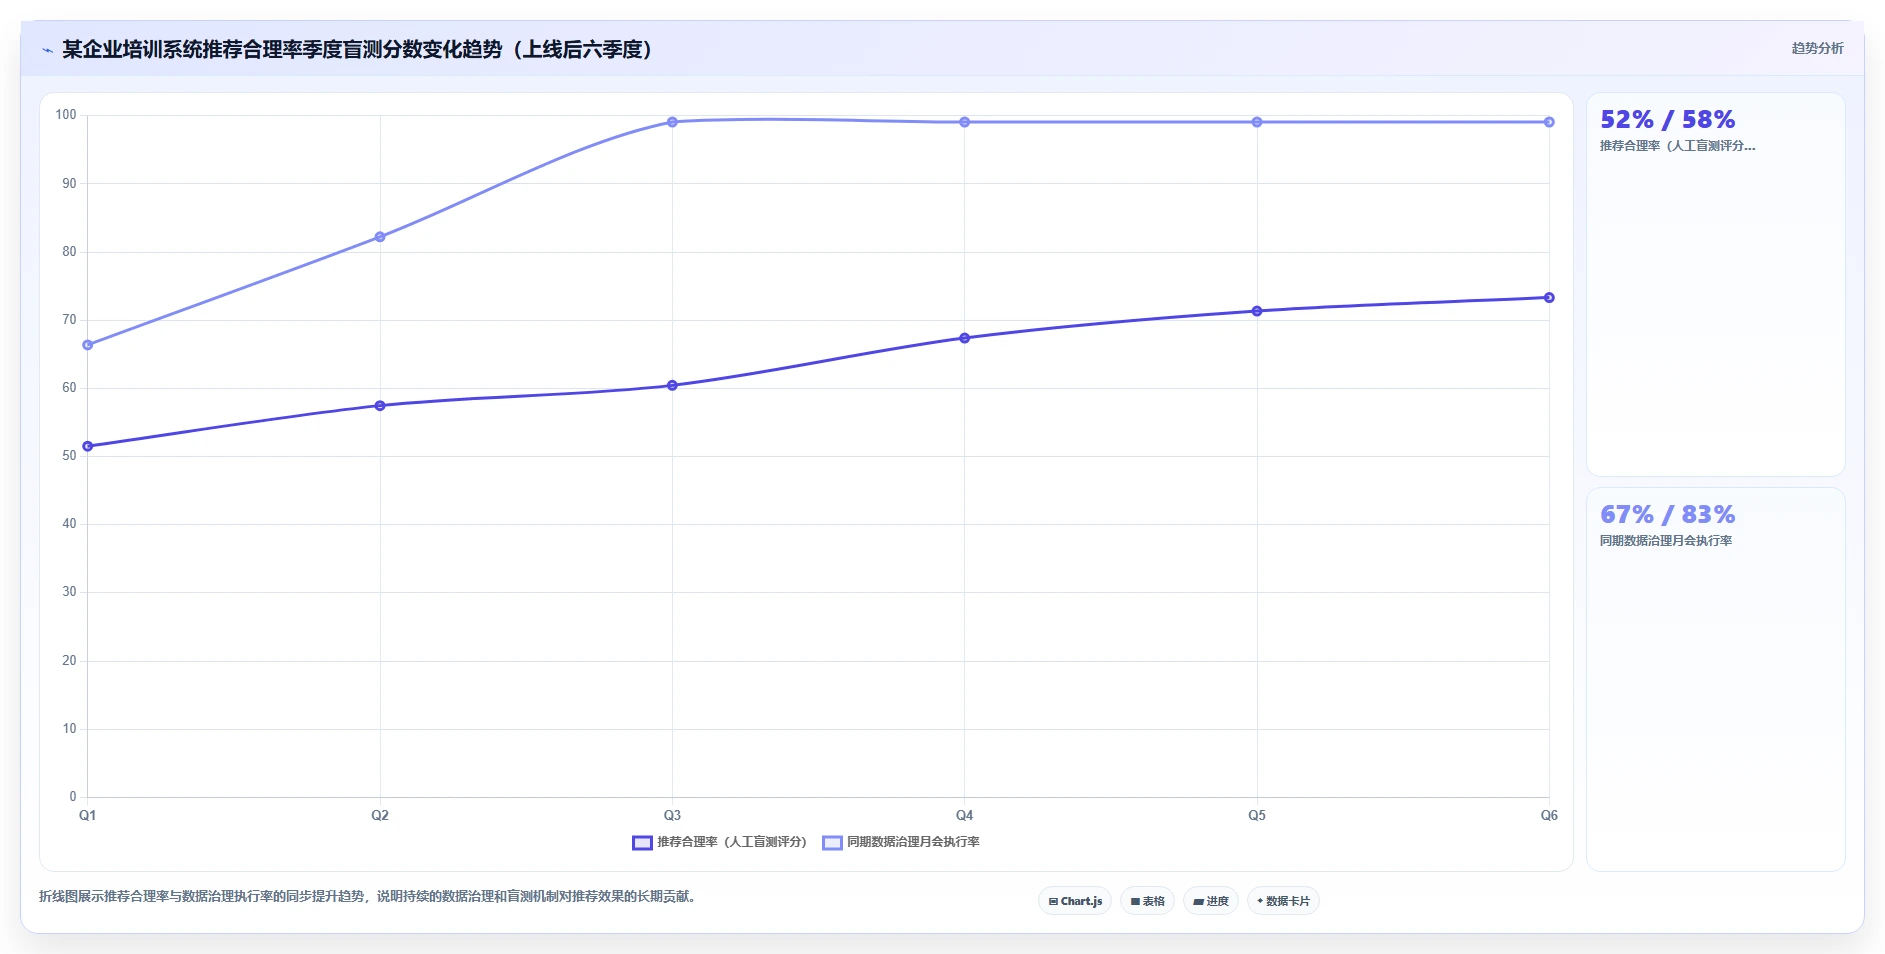The height and width of the screenshot is (954, 1885).
Task: Click the light purple 同期数据治理月会执行率 legend color box
Action: click(832, 843)
